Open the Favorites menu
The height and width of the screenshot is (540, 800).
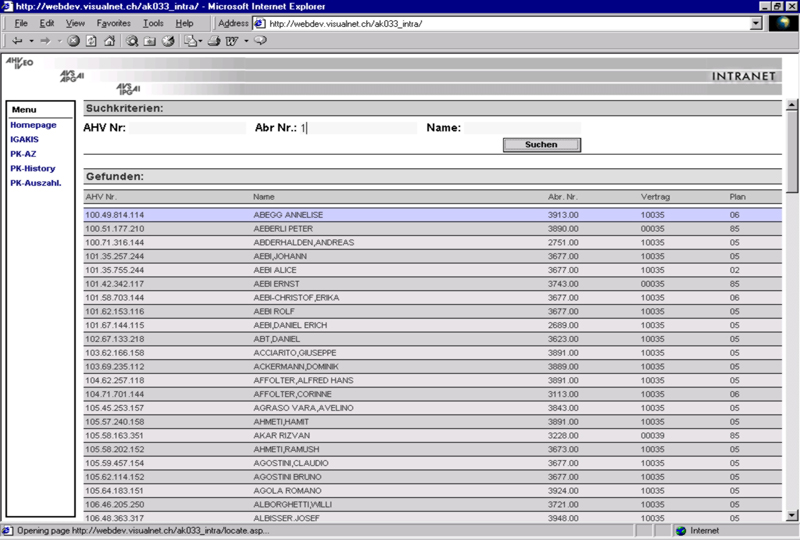tap(114, 23)
